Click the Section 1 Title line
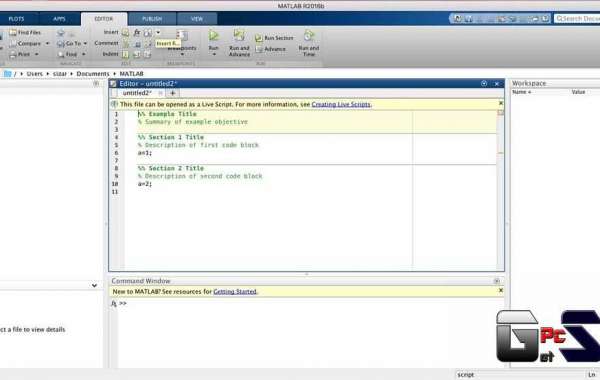 (x=171, y=137)
